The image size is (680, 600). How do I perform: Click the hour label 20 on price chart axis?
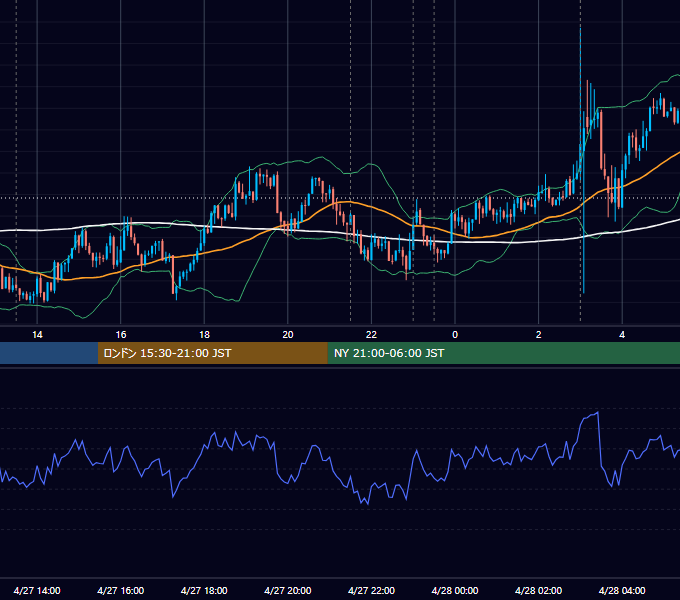(x=288, y=334)
